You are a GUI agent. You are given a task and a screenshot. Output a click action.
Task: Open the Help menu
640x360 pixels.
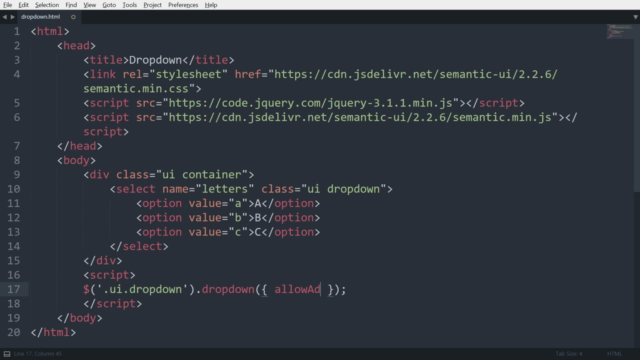[211, 5]
